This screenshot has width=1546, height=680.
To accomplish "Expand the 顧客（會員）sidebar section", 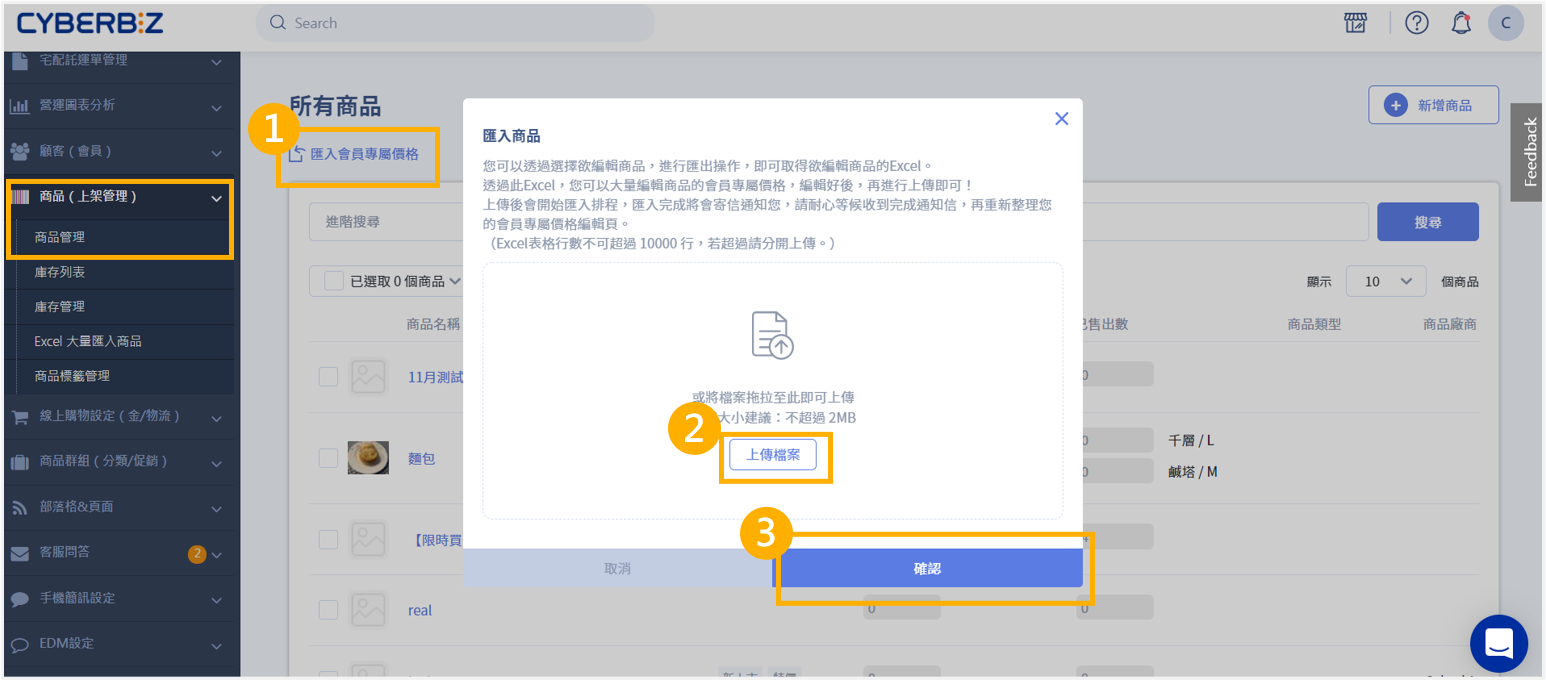I will 118,151.
